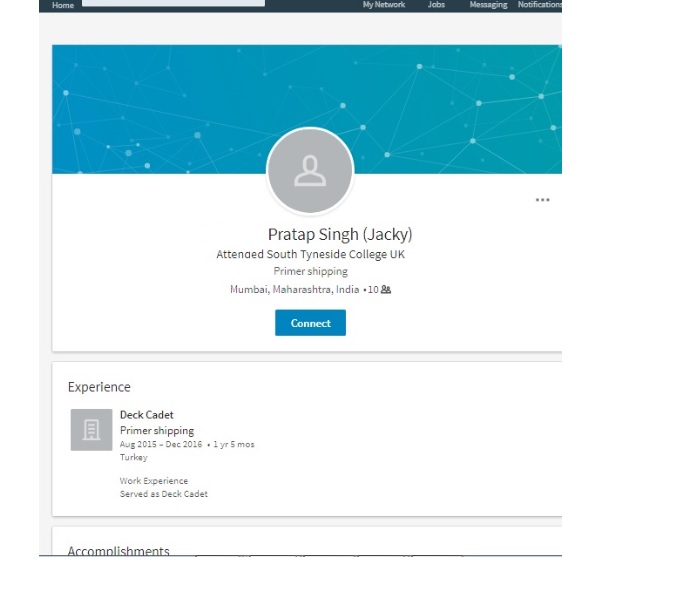The image size is (700, 598).
Task: Click the Mumbai, Maharashtra, India location text
Action: point(295,290)
